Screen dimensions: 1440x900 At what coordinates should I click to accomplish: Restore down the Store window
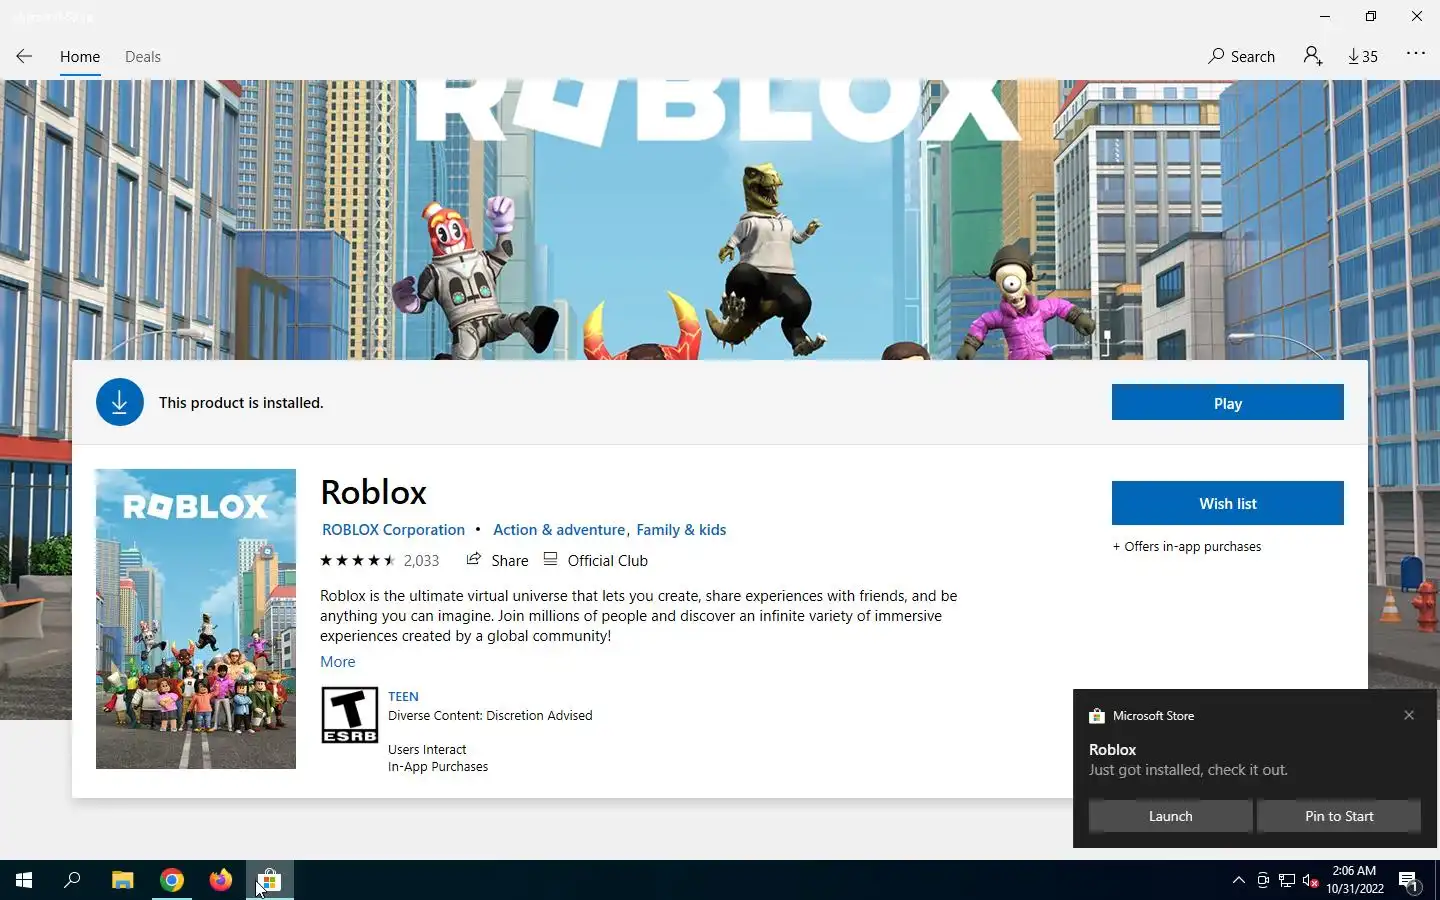click(x=1371, y=16)
